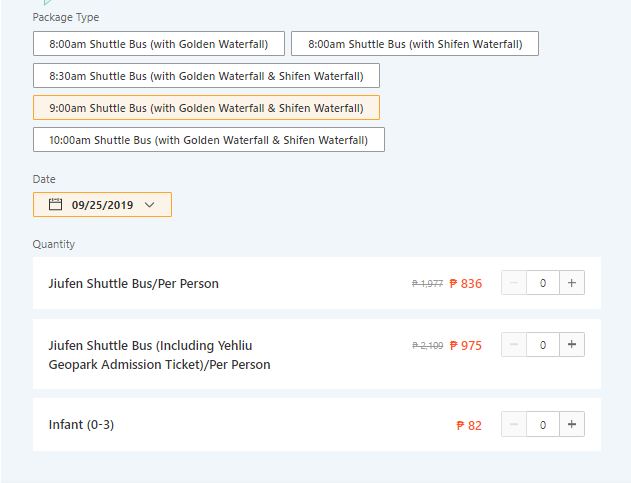Click the Jiufen Shuttle Bus/Per Person label
The image size is (631, 483).
coord(133,284)
